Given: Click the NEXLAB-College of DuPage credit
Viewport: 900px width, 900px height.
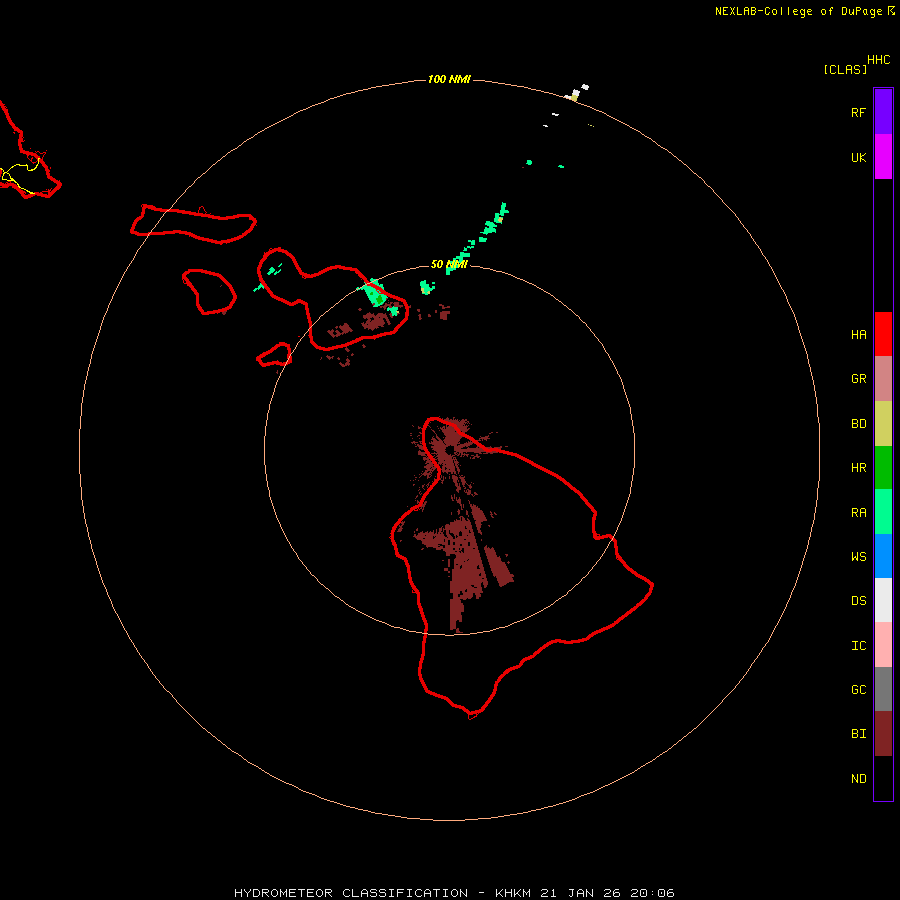Looking at the screenshot, I should tap(804, 11).
